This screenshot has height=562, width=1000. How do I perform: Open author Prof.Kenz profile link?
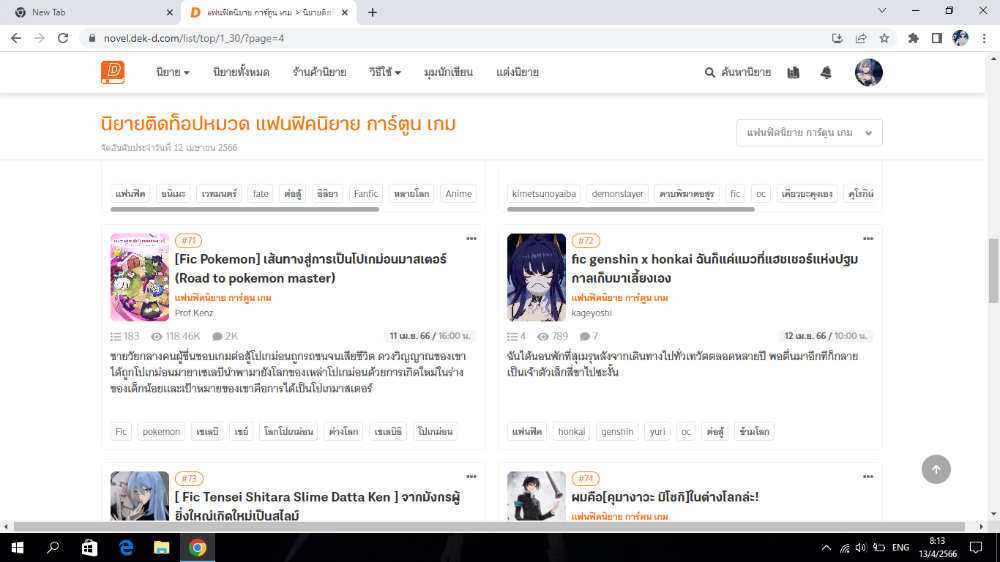coord(194,313)
